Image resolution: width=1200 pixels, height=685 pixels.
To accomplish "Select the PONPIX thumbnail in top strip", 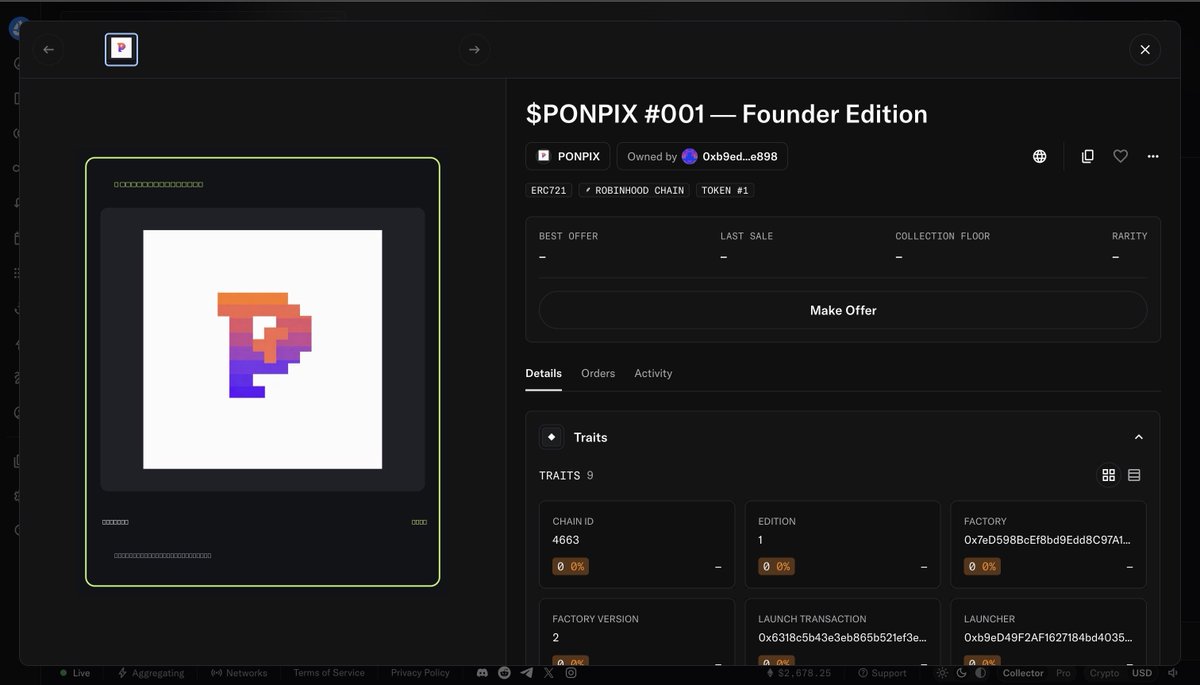I will 121,49.
